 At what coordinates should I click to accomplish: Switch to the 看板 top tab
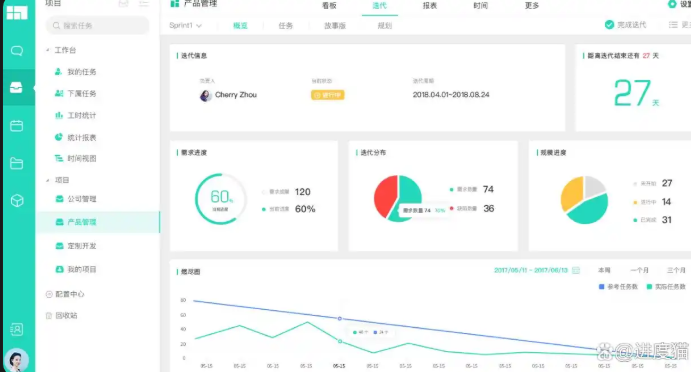coord(329,6)
